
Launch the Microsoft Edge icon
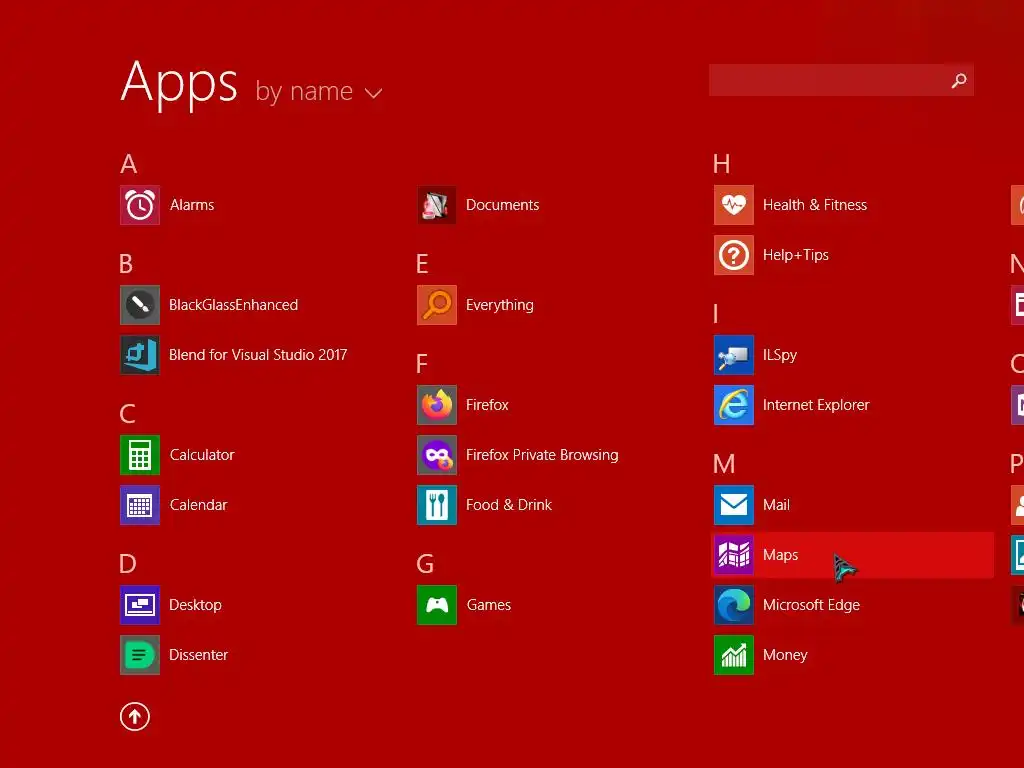(x=734, y=605)
